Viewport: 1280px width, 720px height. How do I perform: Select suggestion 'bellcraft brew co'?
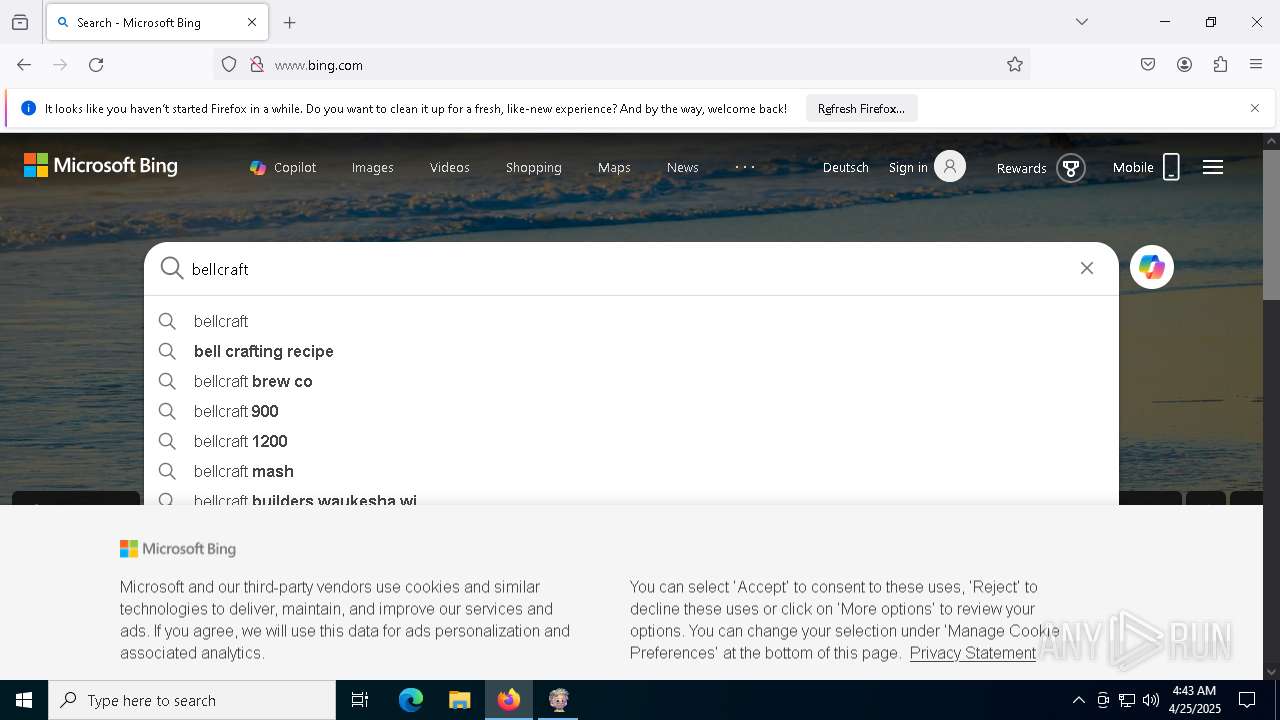click(x=631, y=381)
